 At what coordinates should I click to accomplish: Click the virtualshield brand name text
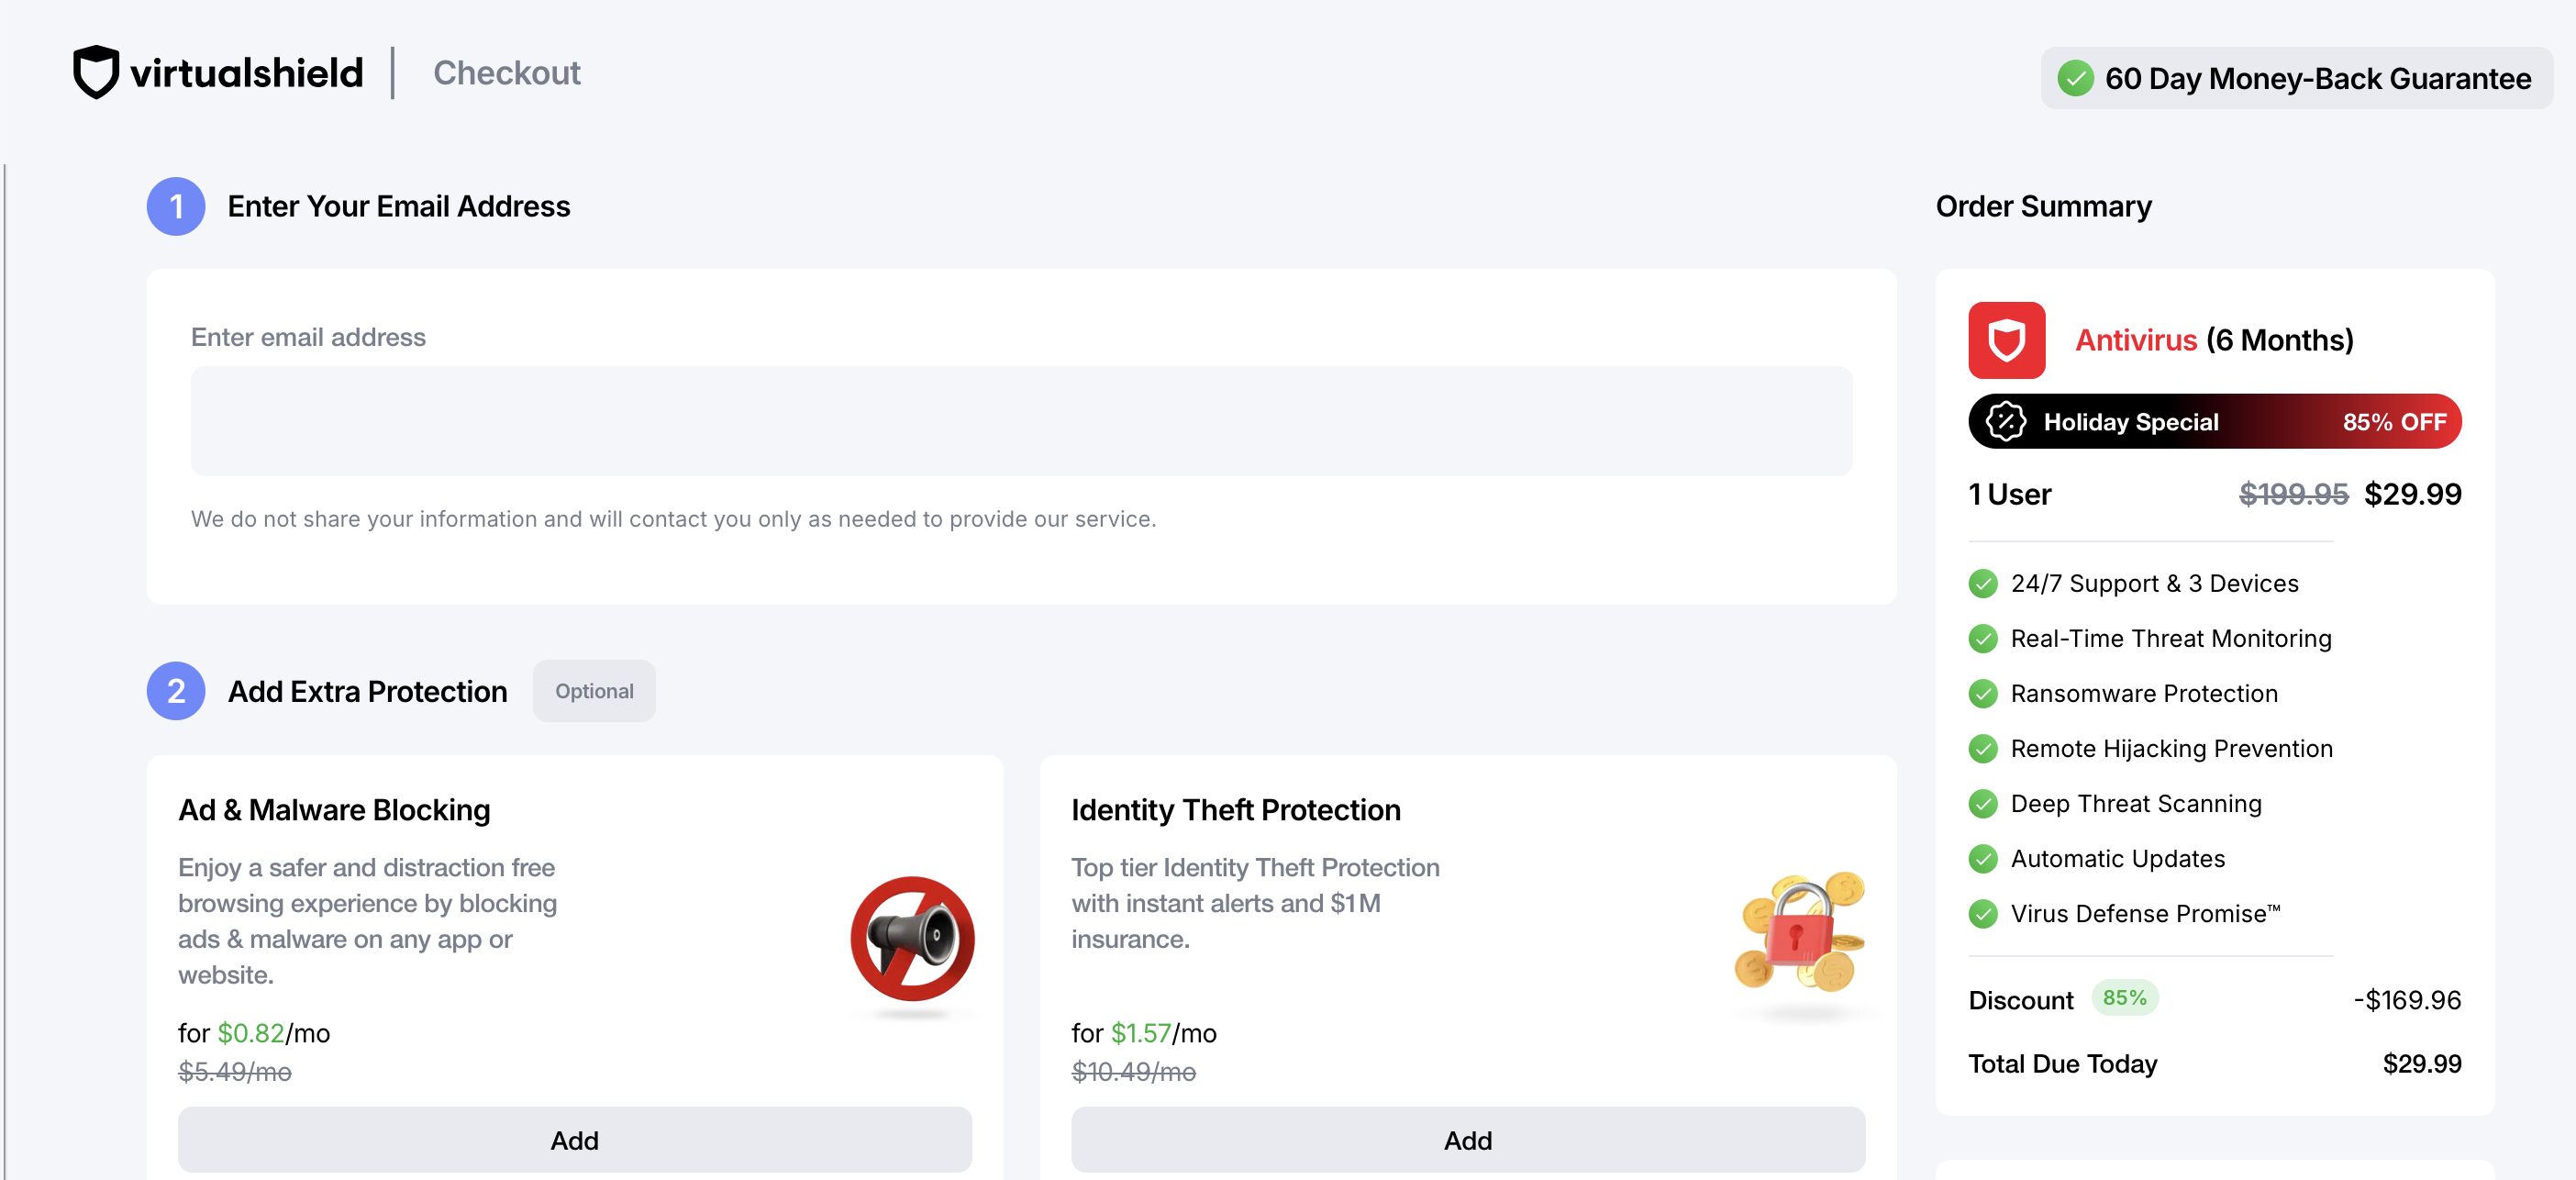point(246,73)
